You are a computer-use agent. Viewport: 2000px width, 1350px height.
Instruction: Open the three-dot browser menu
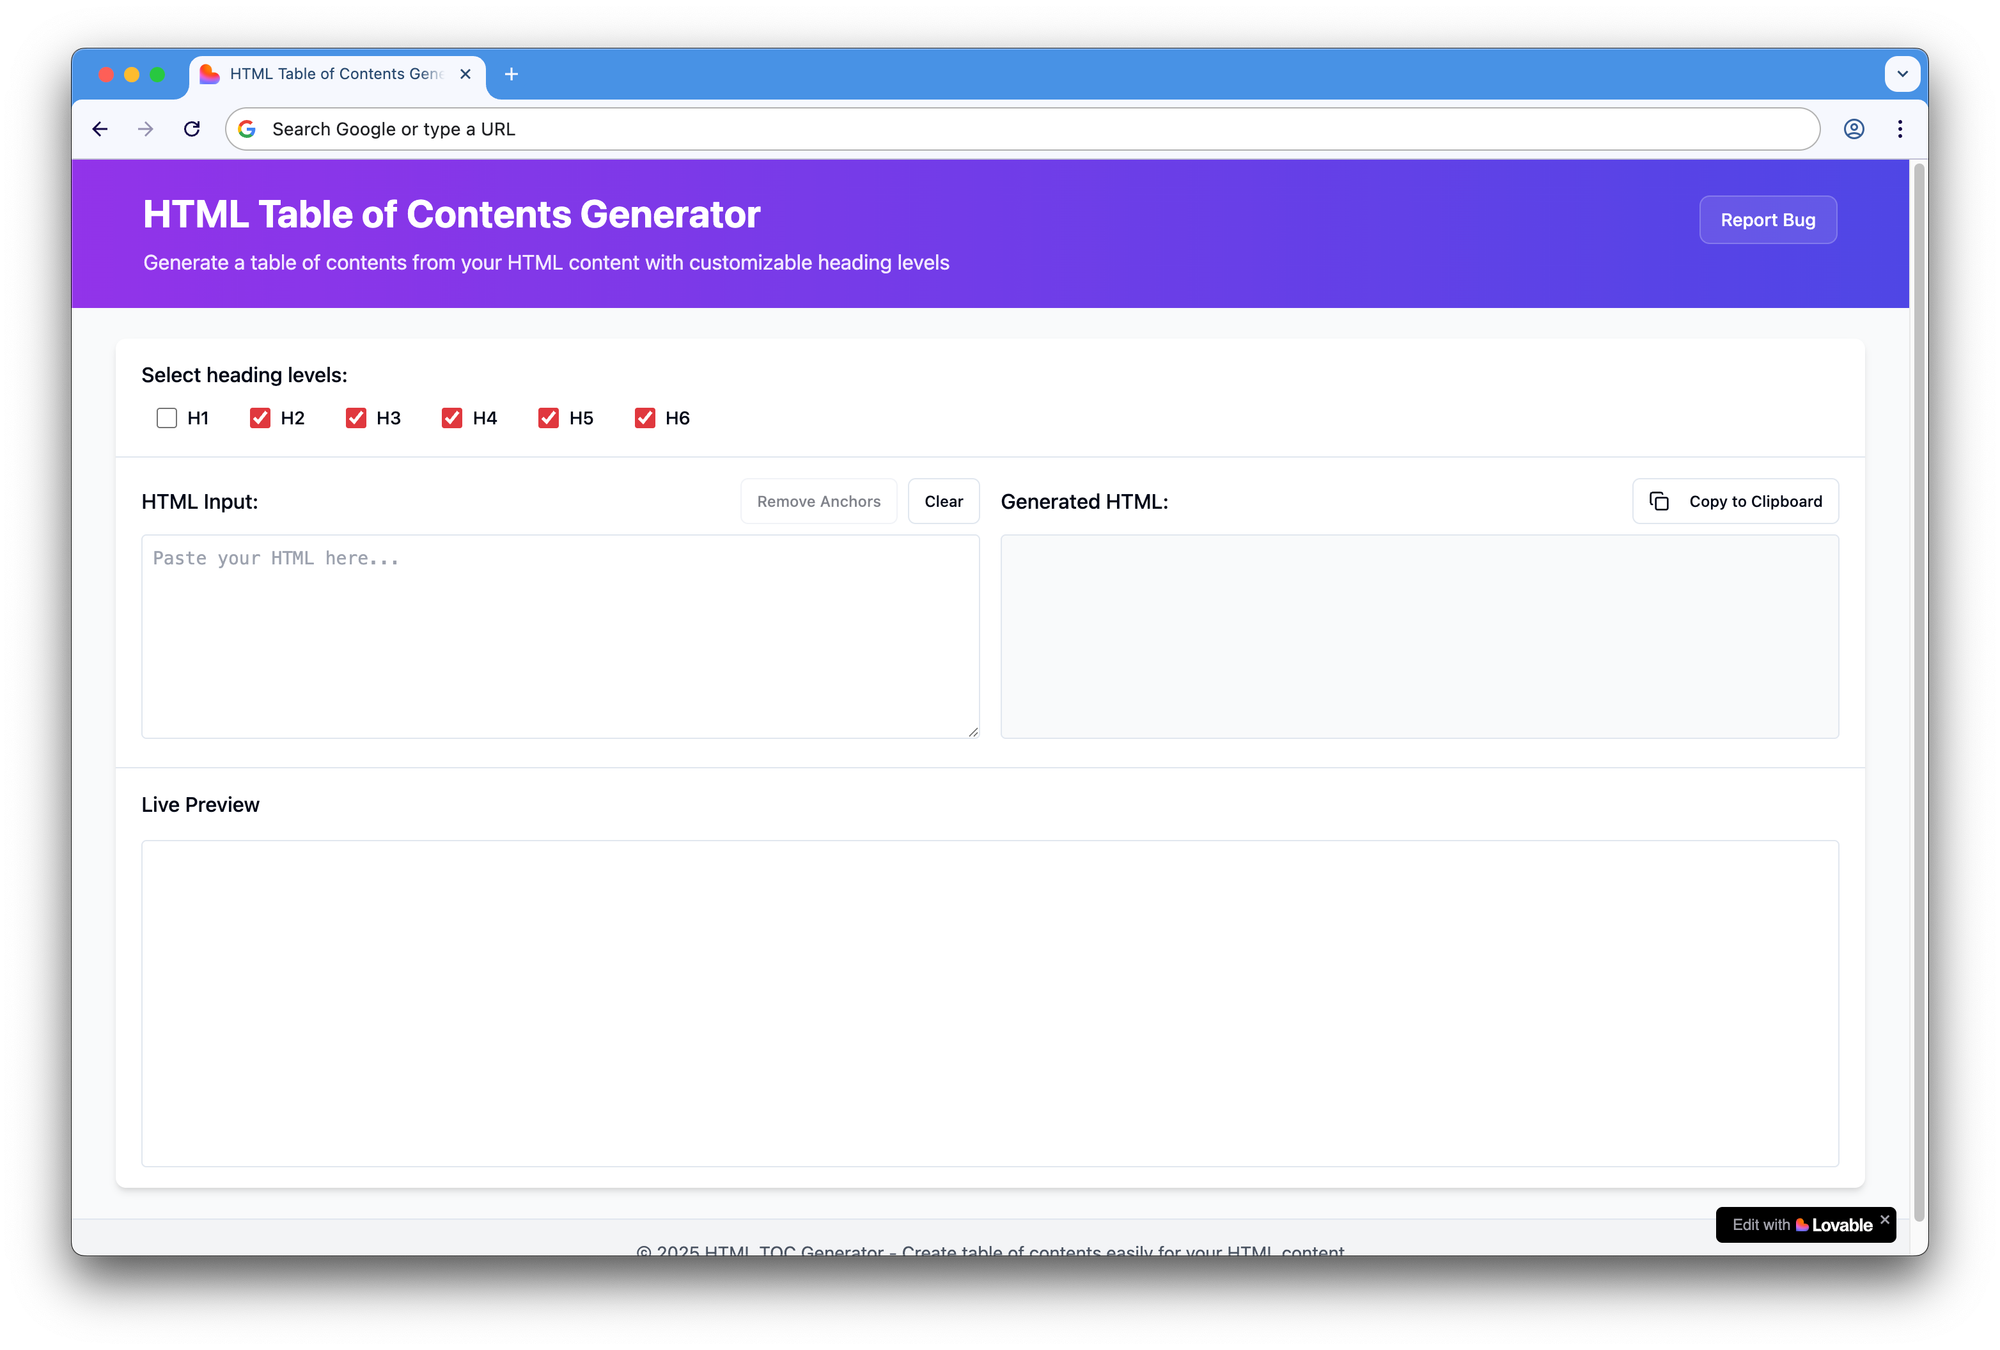click(1900, 129)
